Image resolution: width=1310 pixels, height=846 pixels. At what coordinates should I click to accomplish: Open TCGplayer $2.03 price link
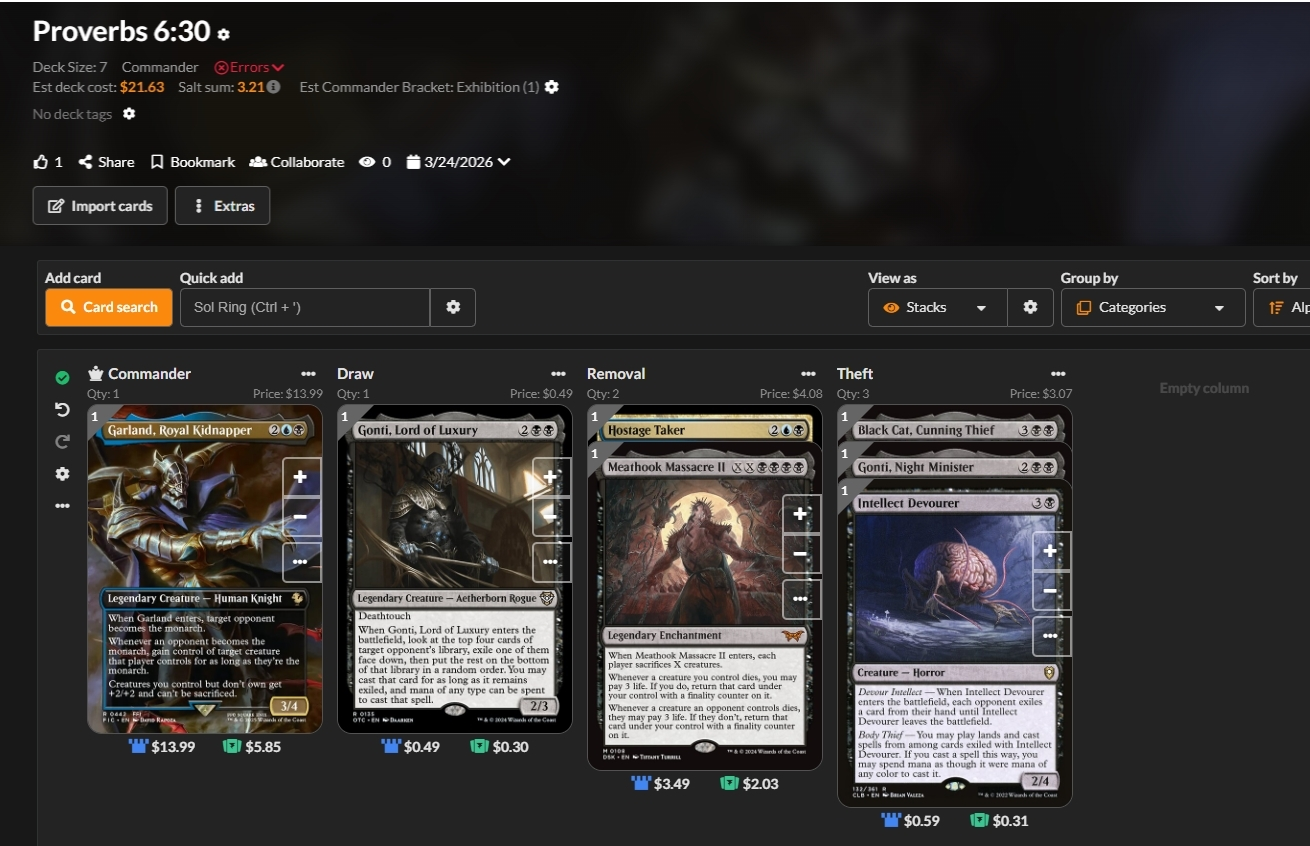point(750,783)
